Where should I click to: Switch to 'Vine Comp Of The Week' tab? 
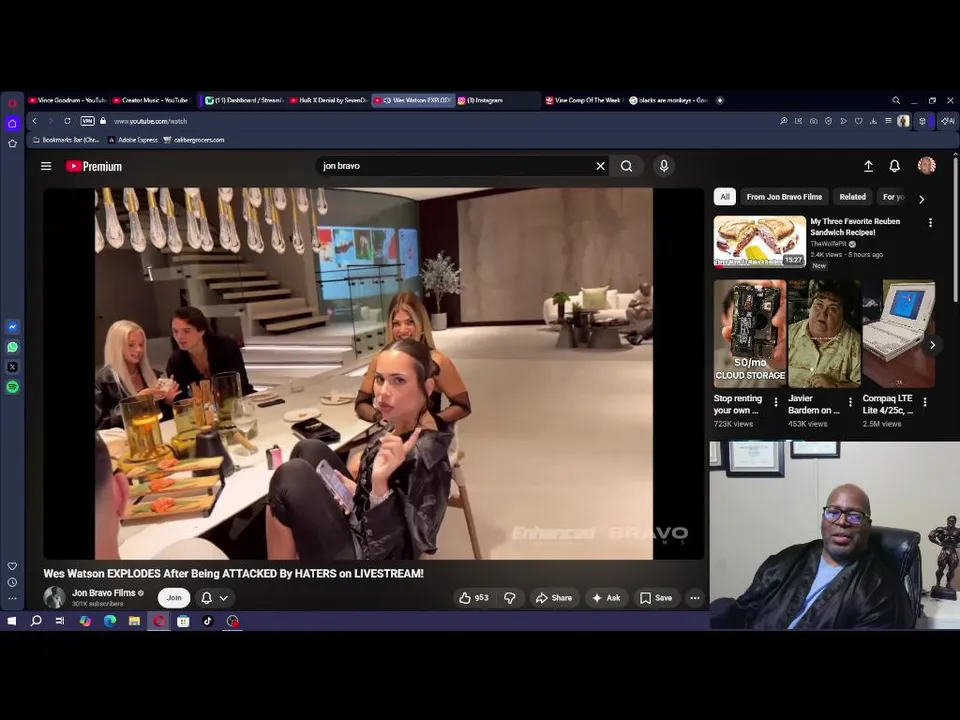(x=583, y=100)
